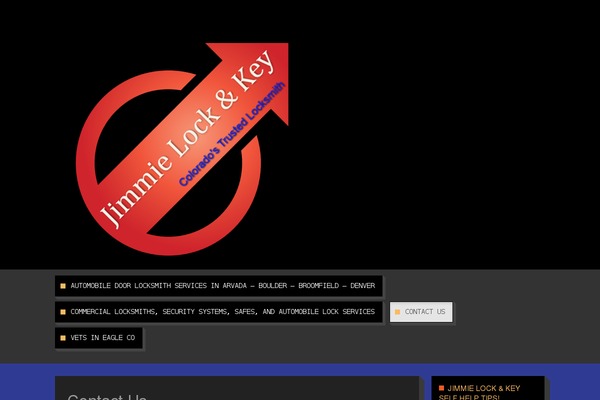Click the Jimmie Lock & Key logo
600x400 pixels.
tap(182, 149)
